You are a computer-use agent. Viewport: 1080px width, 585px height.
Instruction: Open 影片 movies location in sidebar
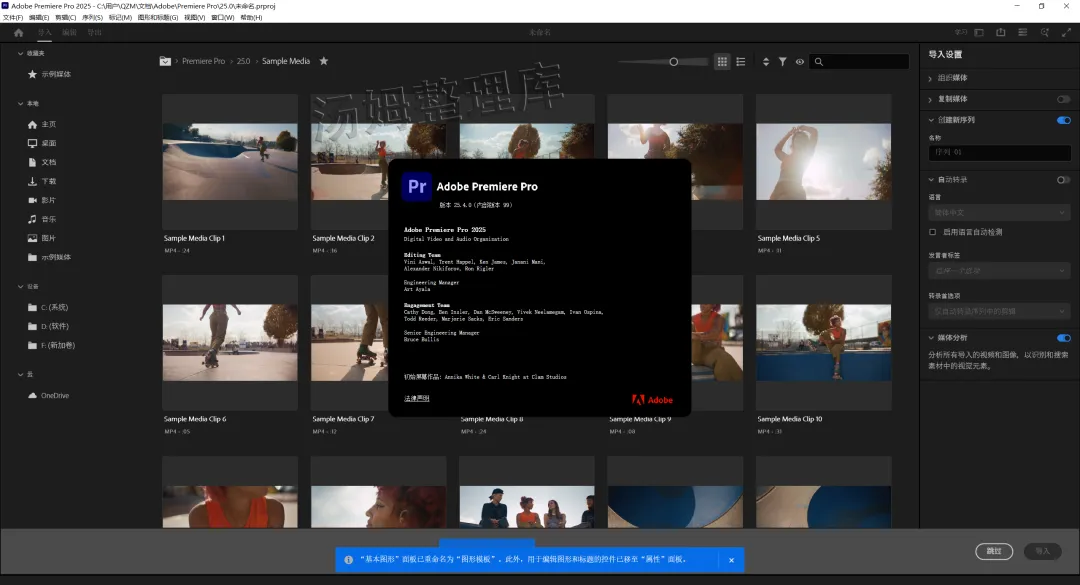point(42,201)
